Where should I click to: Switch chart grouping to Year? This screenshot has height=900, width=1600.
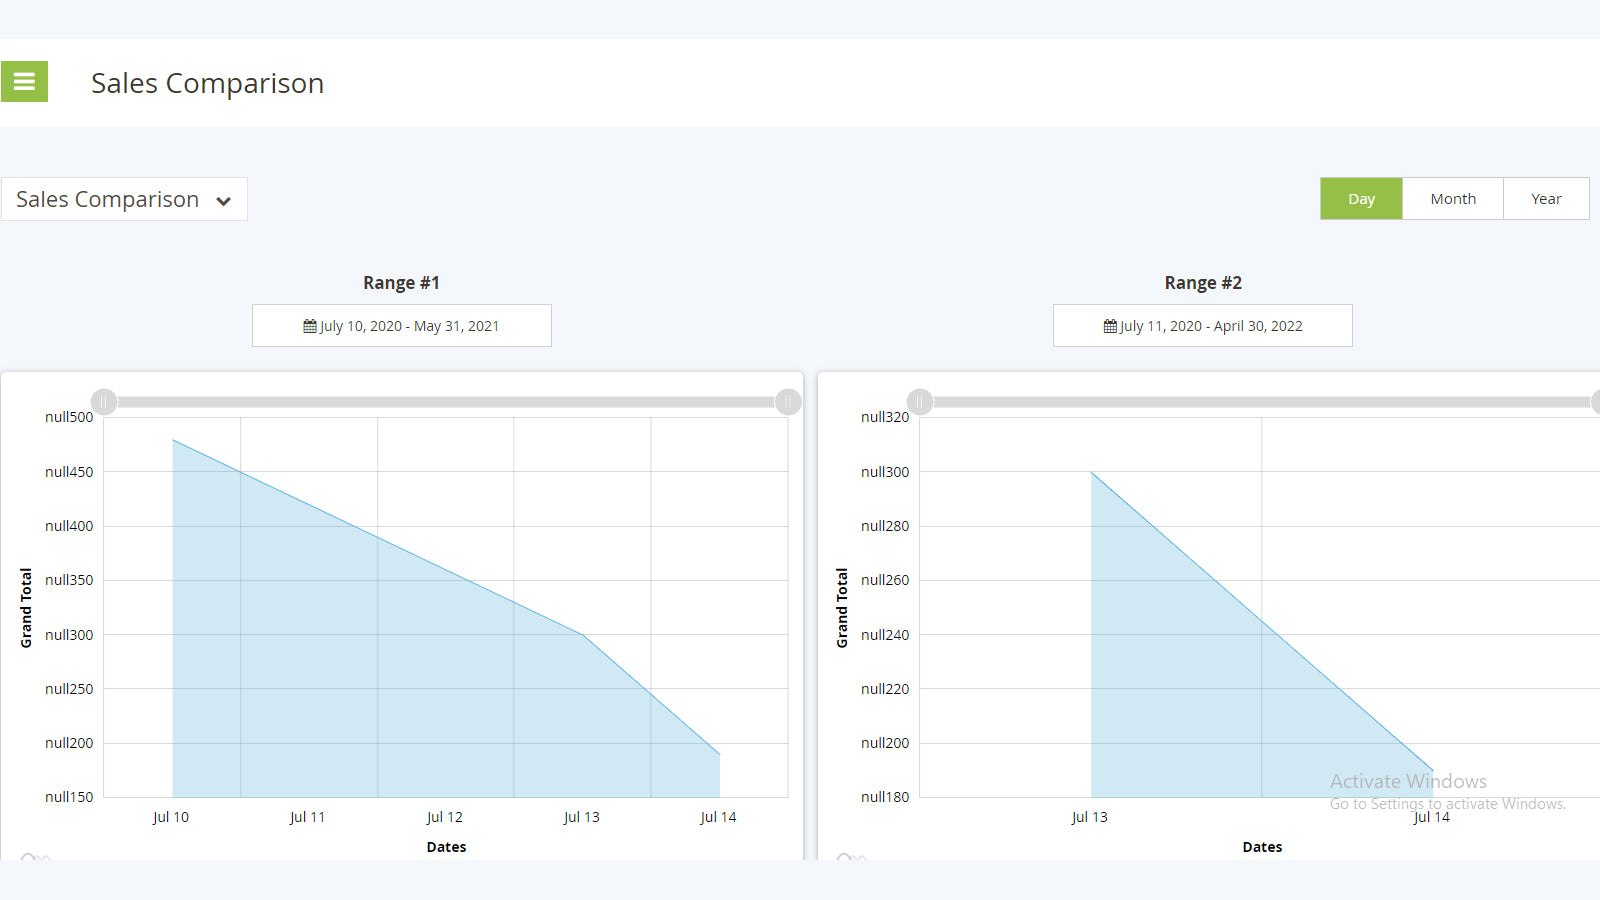[x=1545, y=199]
